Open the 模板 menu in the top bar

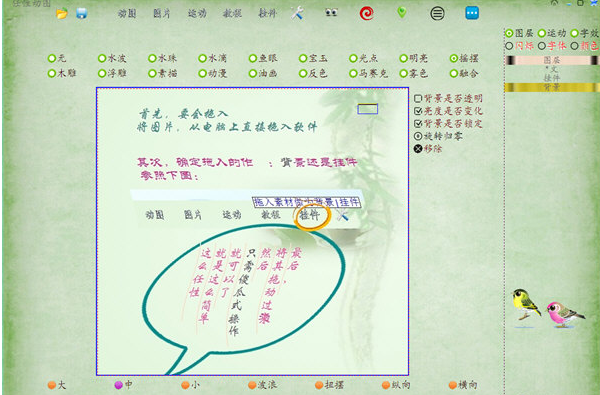[x=232, y=14]
